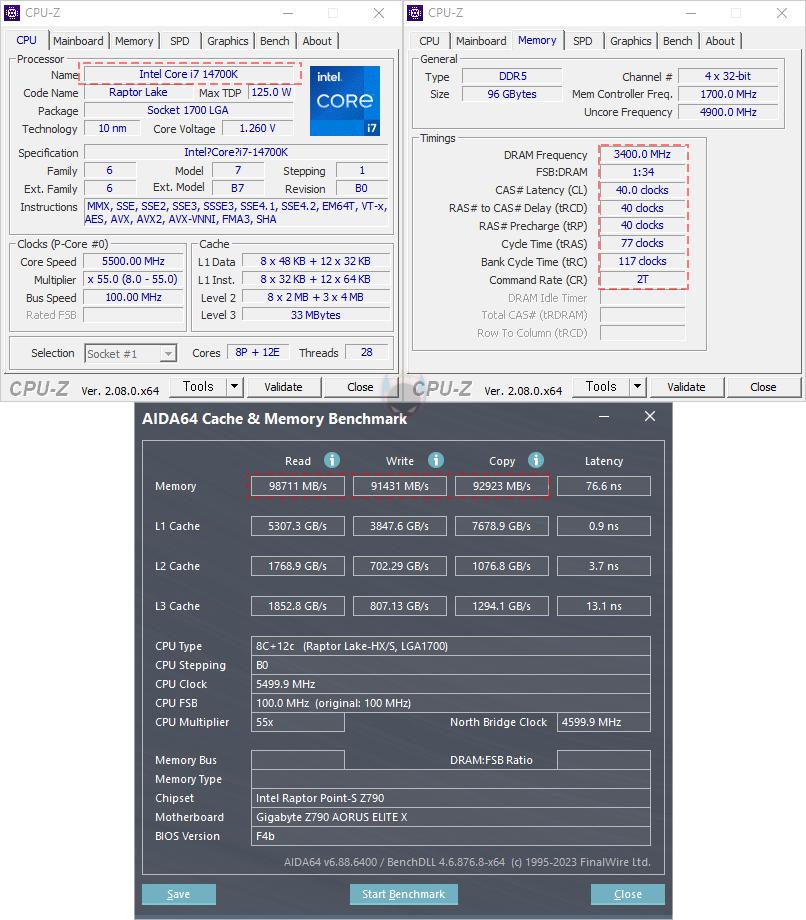The width and height of the screenshot is (806, 920).
Task: Click the Level 3 cache value 33 MBytes
Action: click(316, 315)
